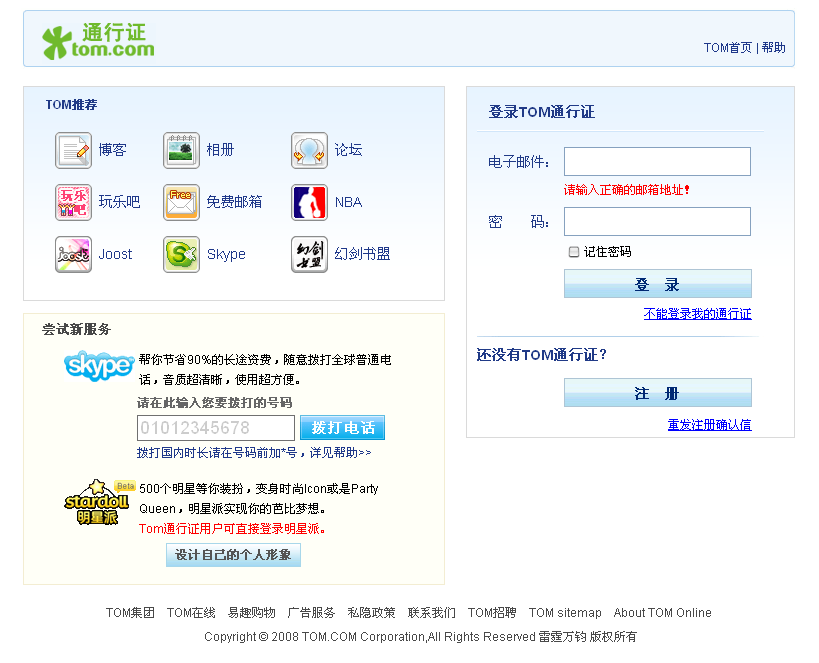This screenshot has height=663, width=819.
Task: Click the 注册 register button
Action: pyautogui.click(x=658, y=392)
